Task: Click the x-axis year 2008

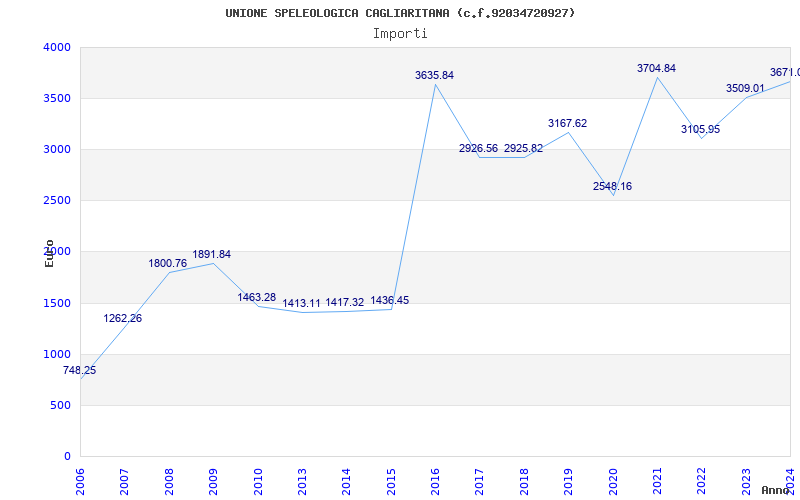Action: 169,482
